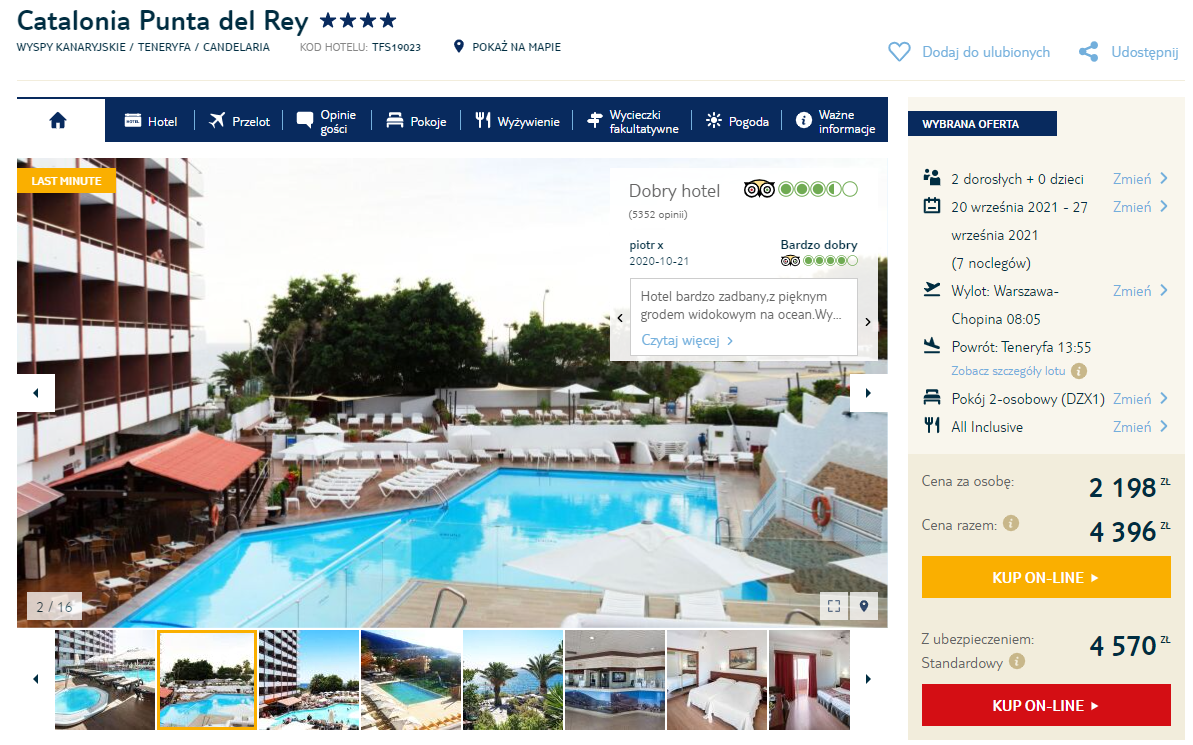Show next main gallery photo
The width and height of the screenshot is (1193, 745).
point(867,393)
